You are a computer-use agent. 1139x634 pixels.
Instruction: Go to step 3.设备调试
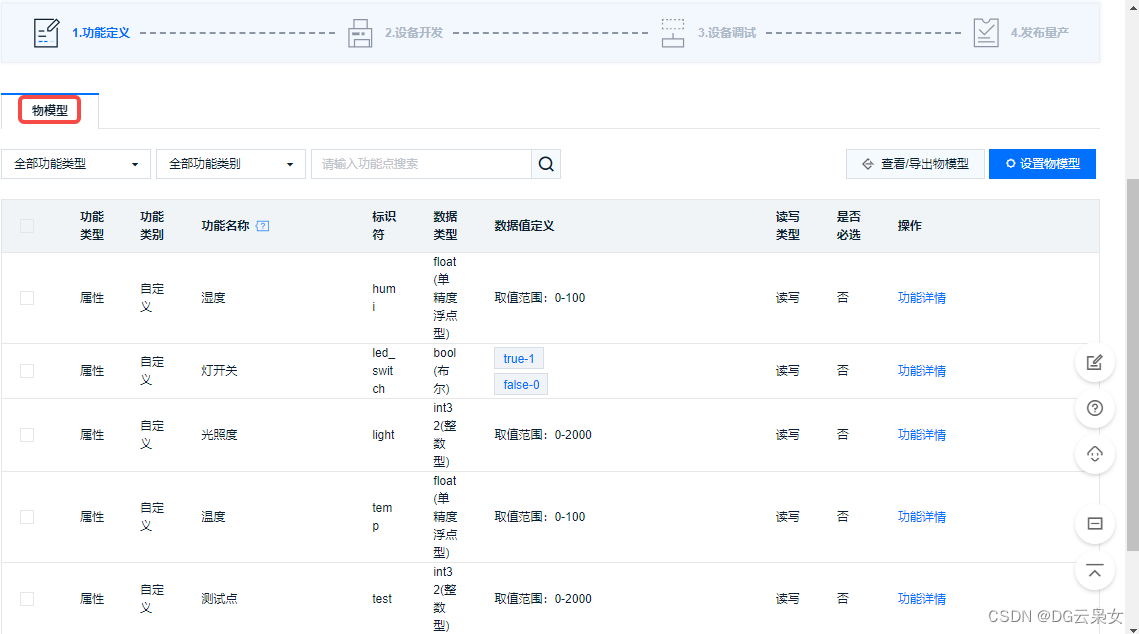tap(727, 33)
